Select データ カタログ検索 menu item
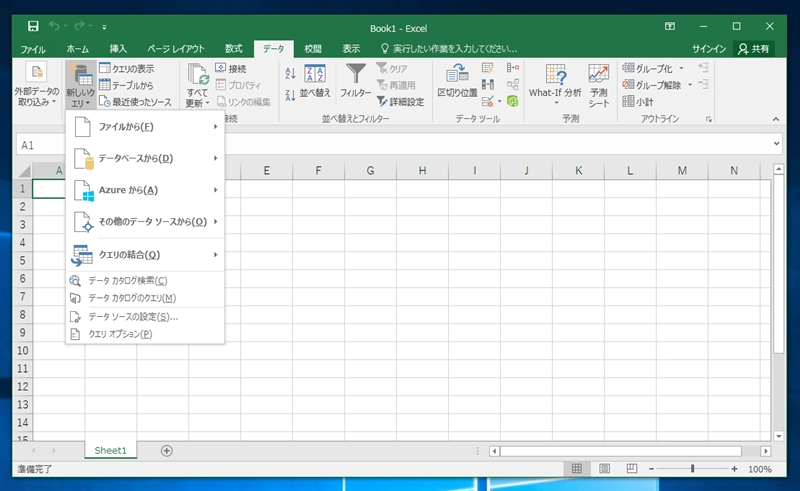This screenshot has width=800, height=491. click(145, 281)
